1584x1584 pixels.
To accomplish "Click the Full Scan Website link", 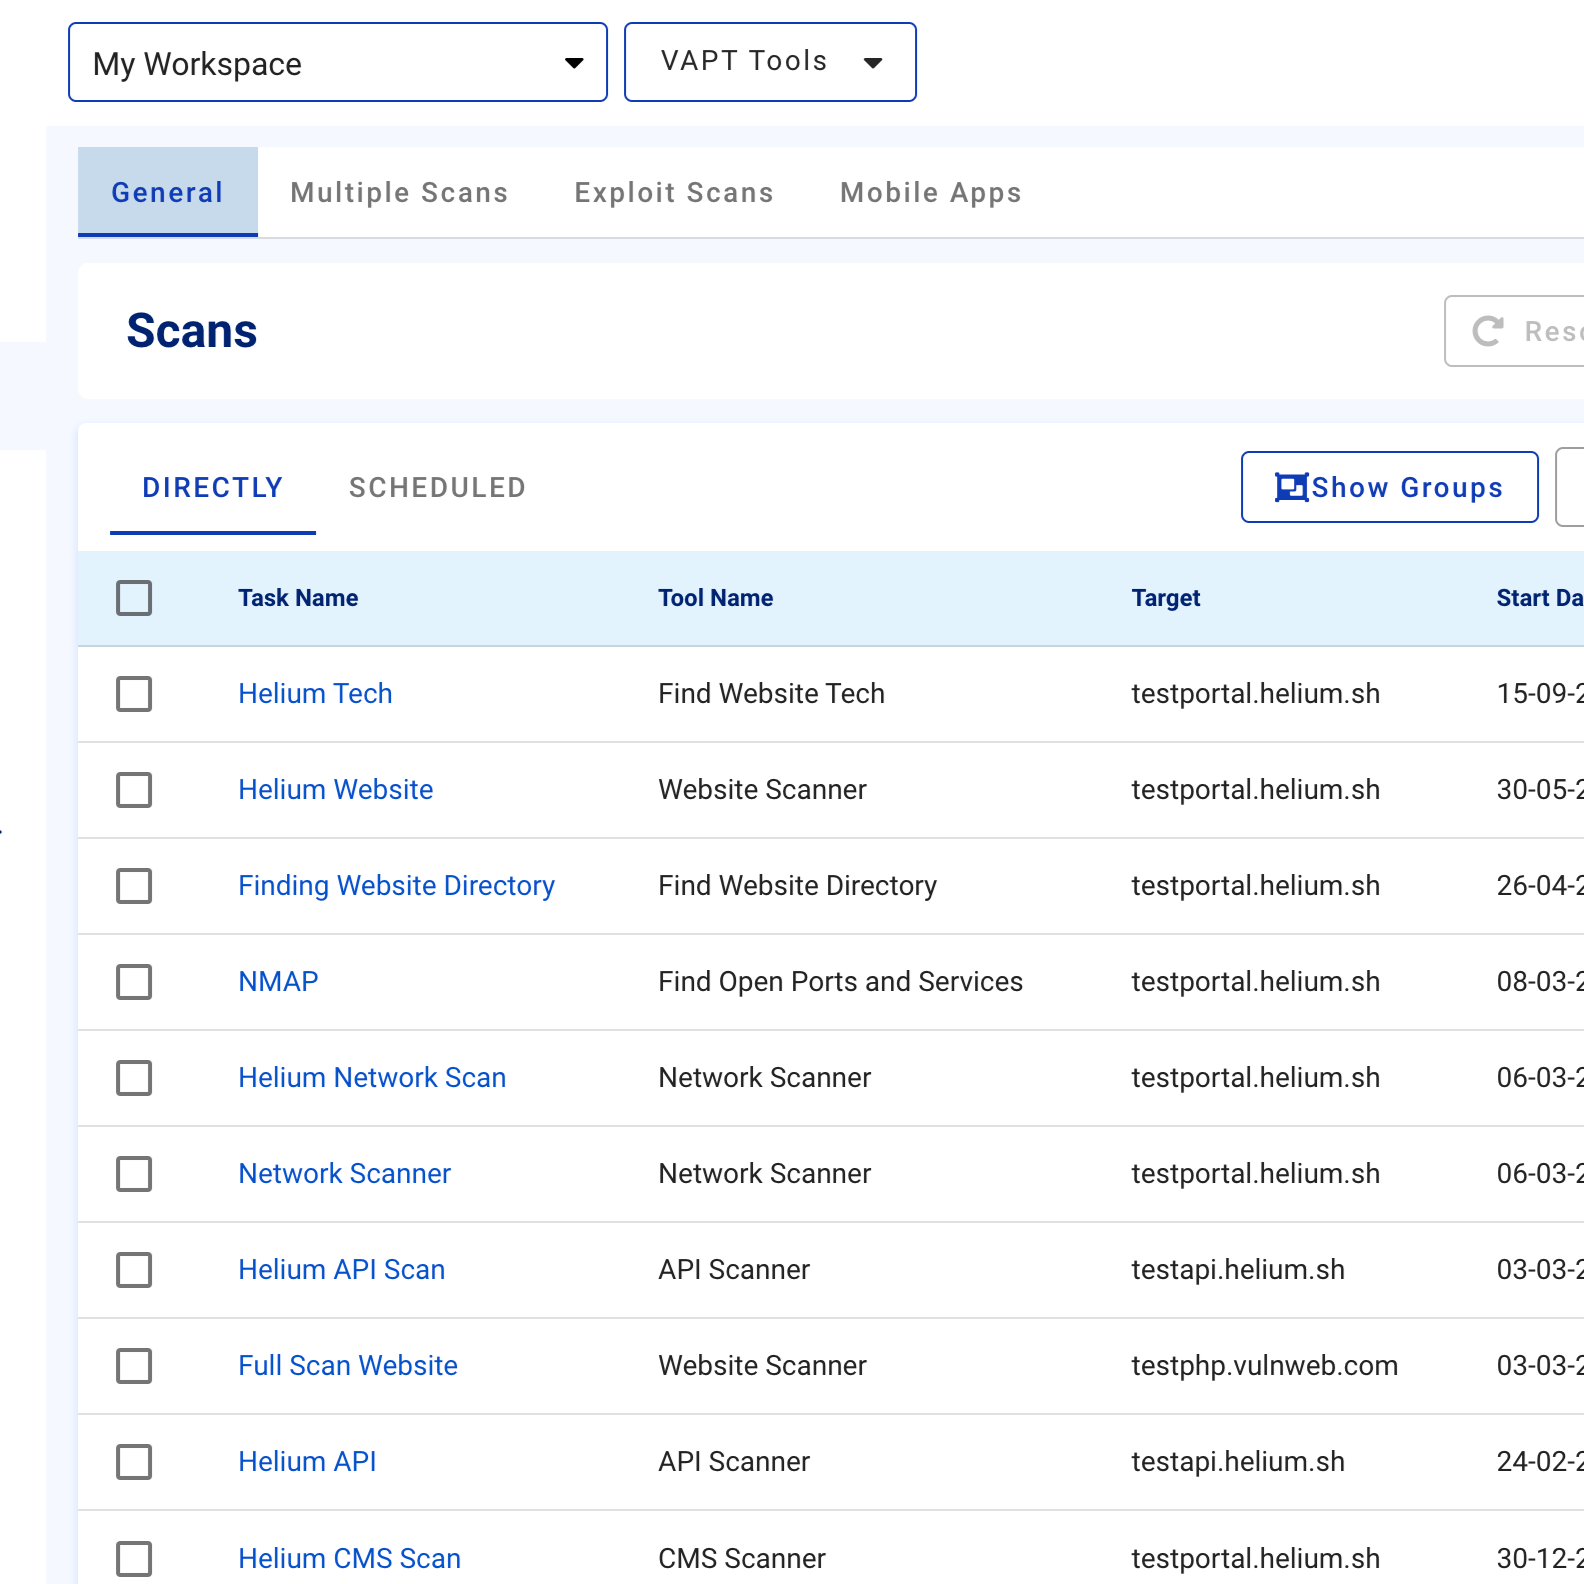I will [x=347, y=1366].
